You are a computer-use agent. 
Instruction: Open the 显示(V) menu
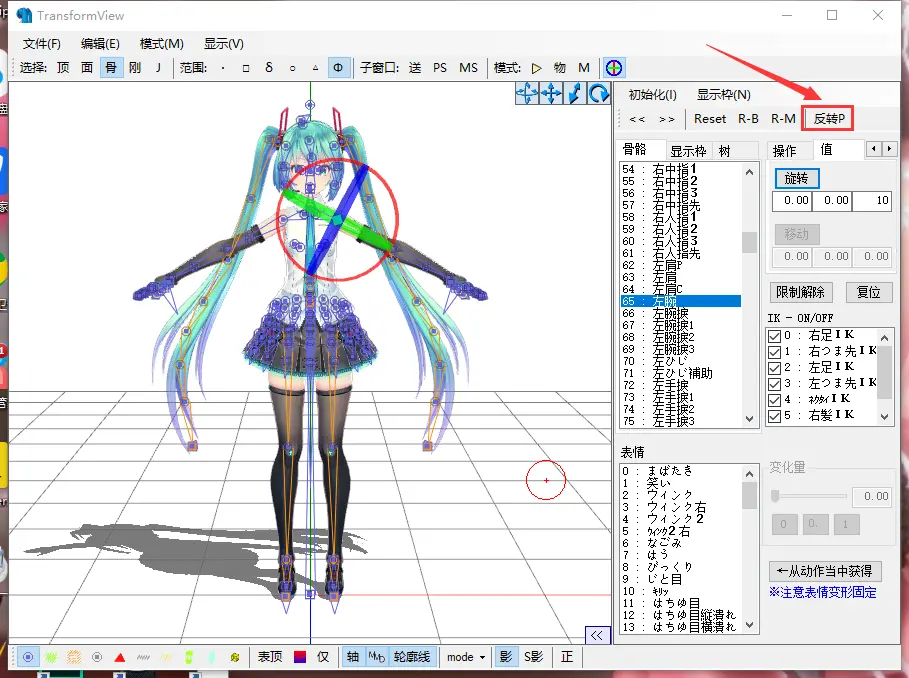[224, 43]
